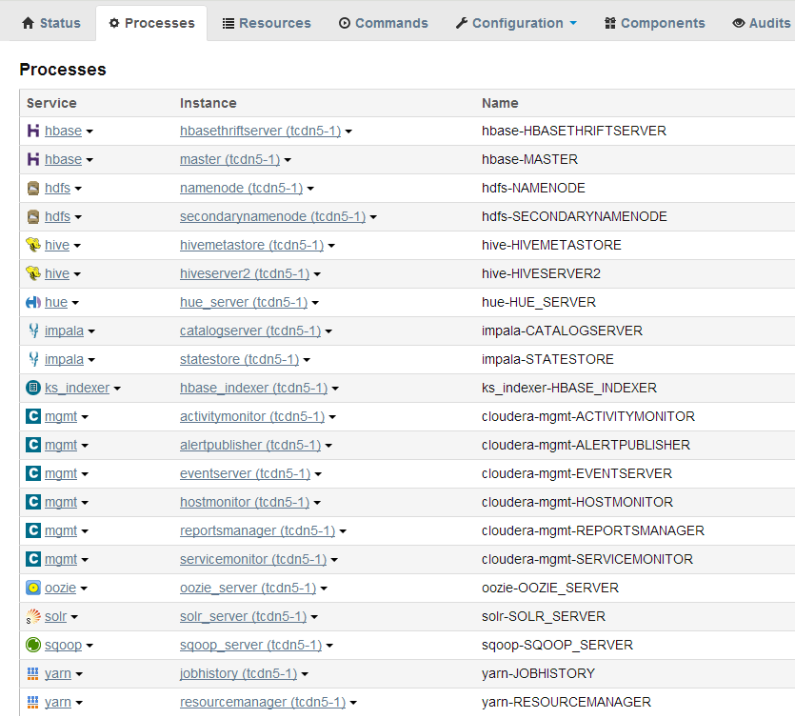The width and height of the screenshot is (795, 716).
Task: Click the YARN icon in the jobhistory row
Action: tap(33, 673)
